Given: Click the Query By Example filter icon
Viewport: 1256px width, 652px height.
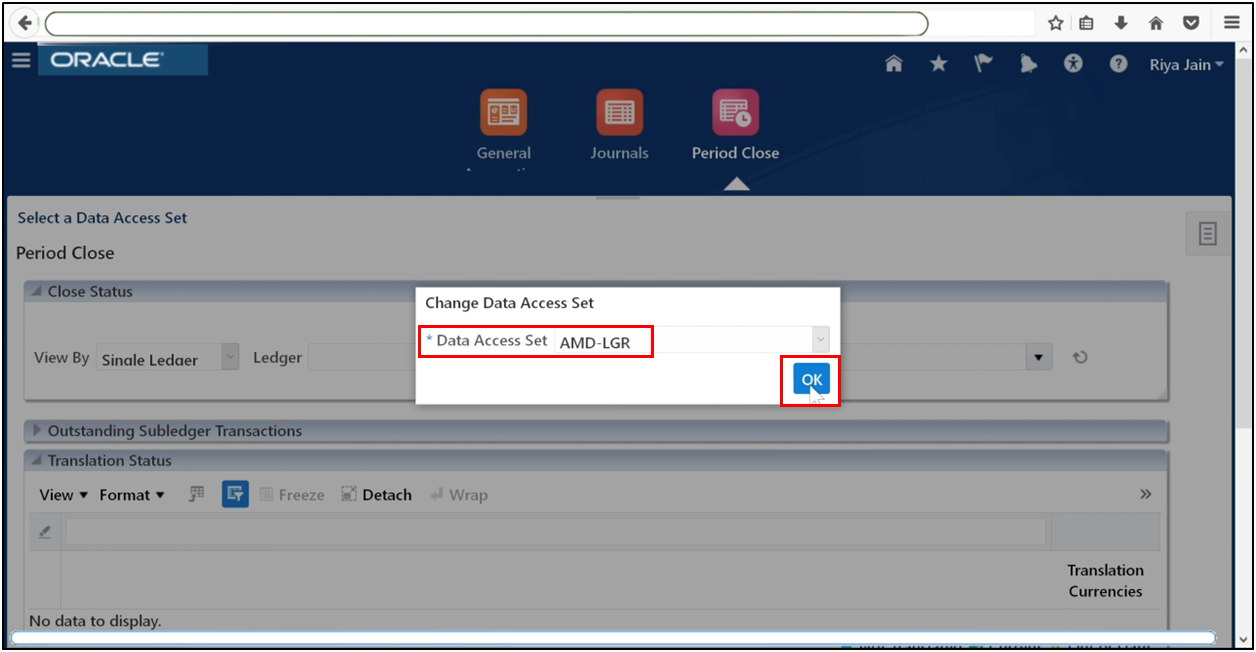Looking at the screenshot, I should pyautogui.click(x=235, y=493).
